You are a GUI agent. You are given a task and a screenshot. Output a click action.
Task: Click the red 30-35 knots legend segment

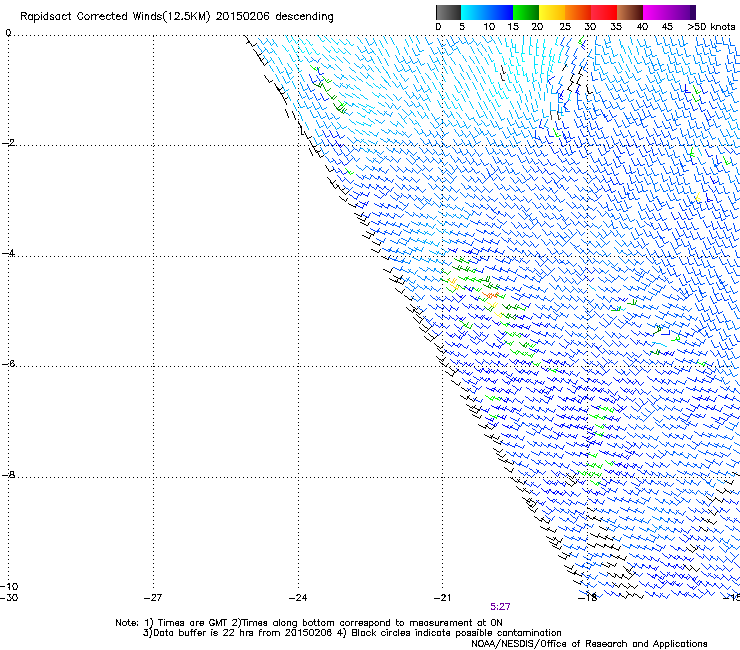(x=604, y=12)
